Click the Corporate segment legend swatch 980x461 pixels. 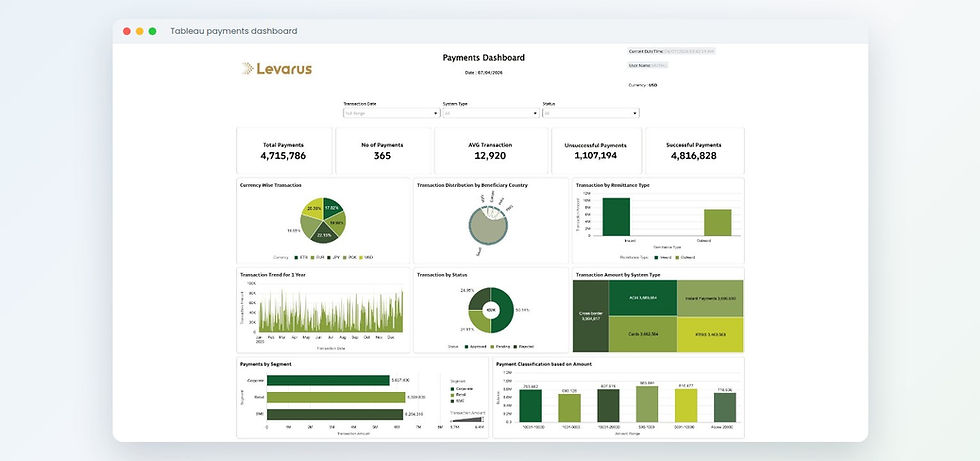coord(452,389)
